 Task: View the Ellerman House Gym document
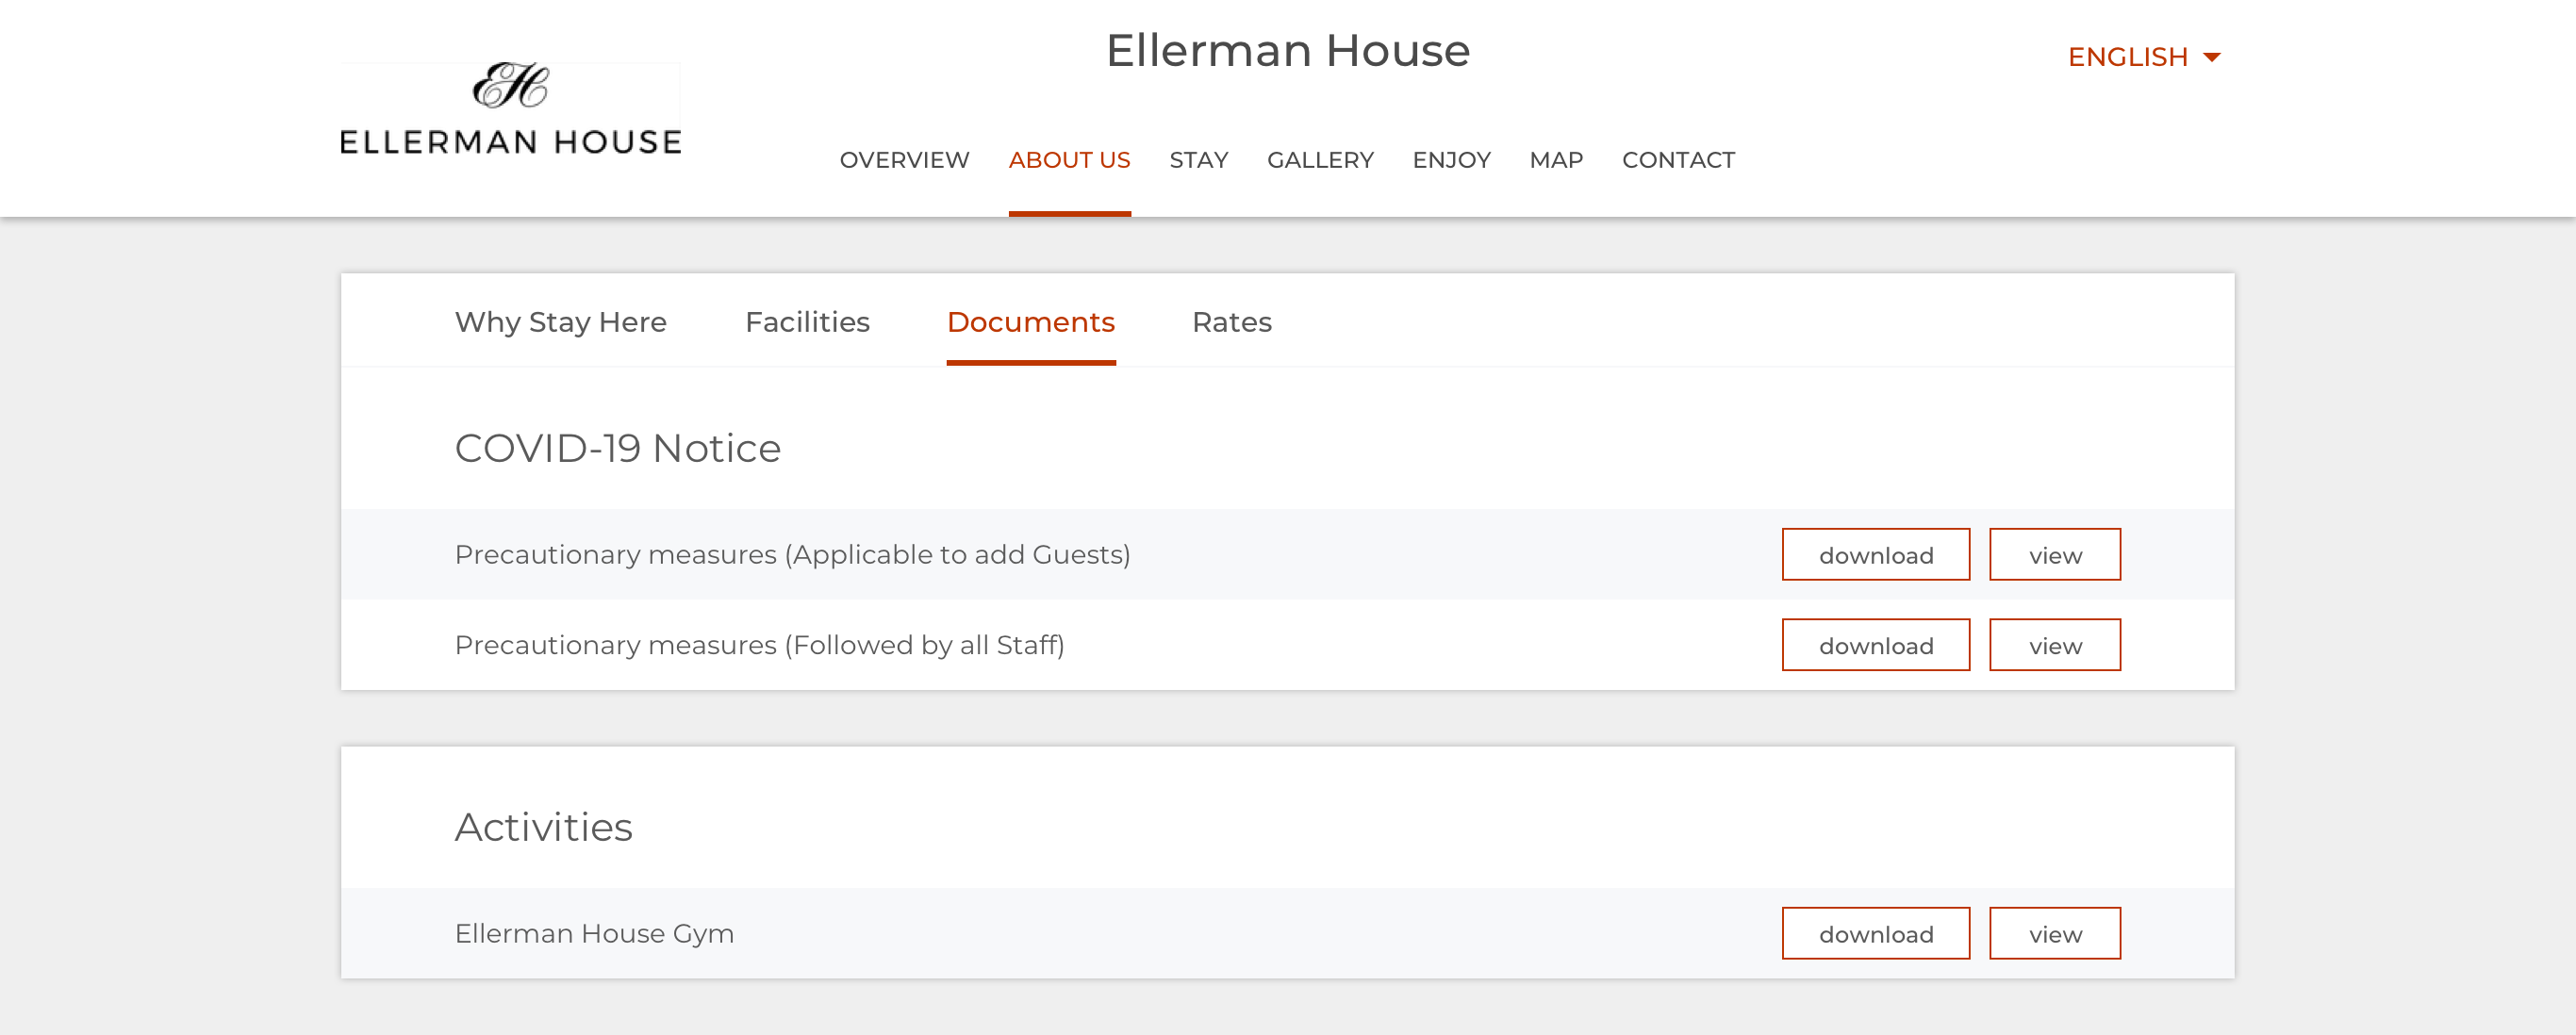[2054, 934]
